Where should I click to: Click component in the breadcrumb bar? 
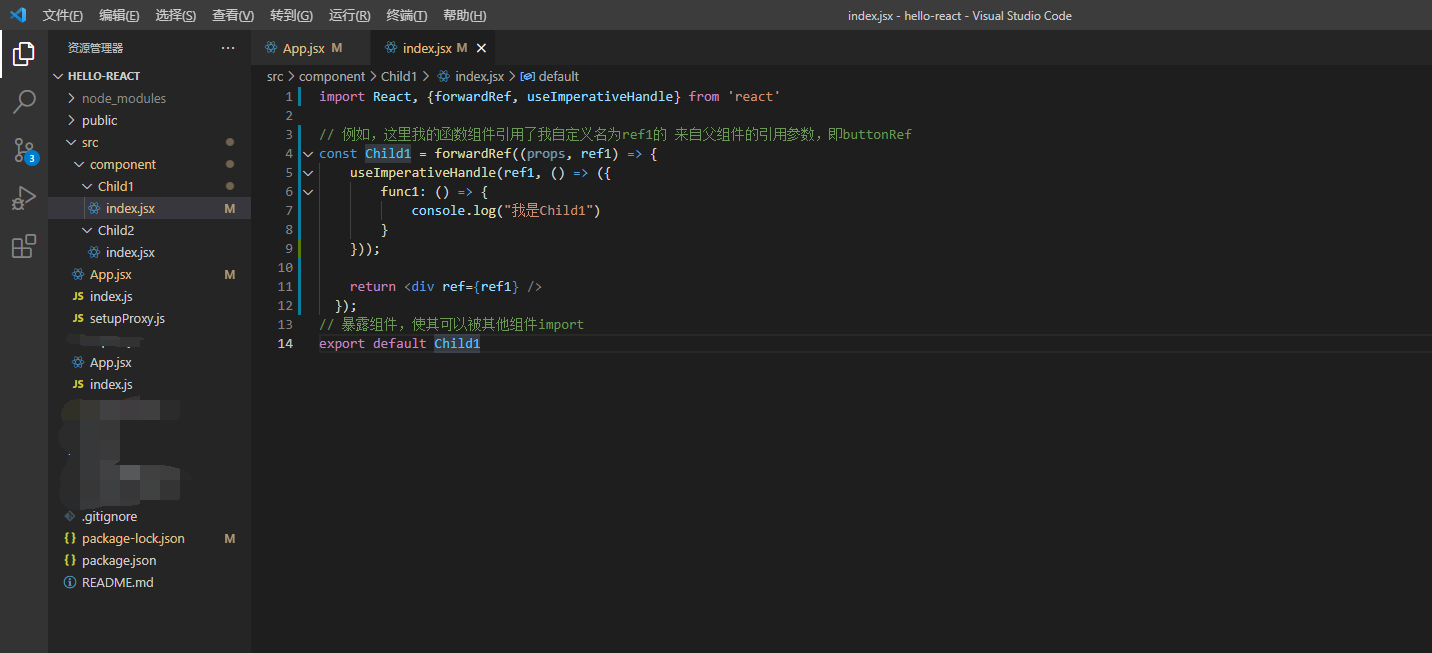[332, 76]
